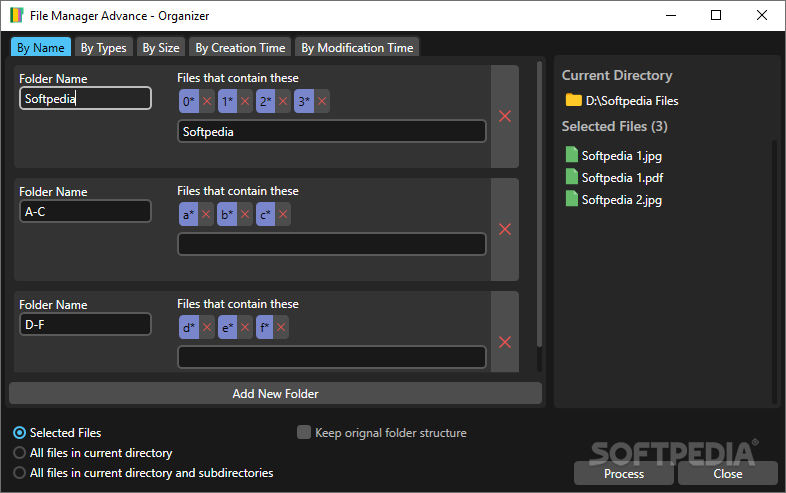
Task: Switch to the By Types tab
Action: point(104,47)
